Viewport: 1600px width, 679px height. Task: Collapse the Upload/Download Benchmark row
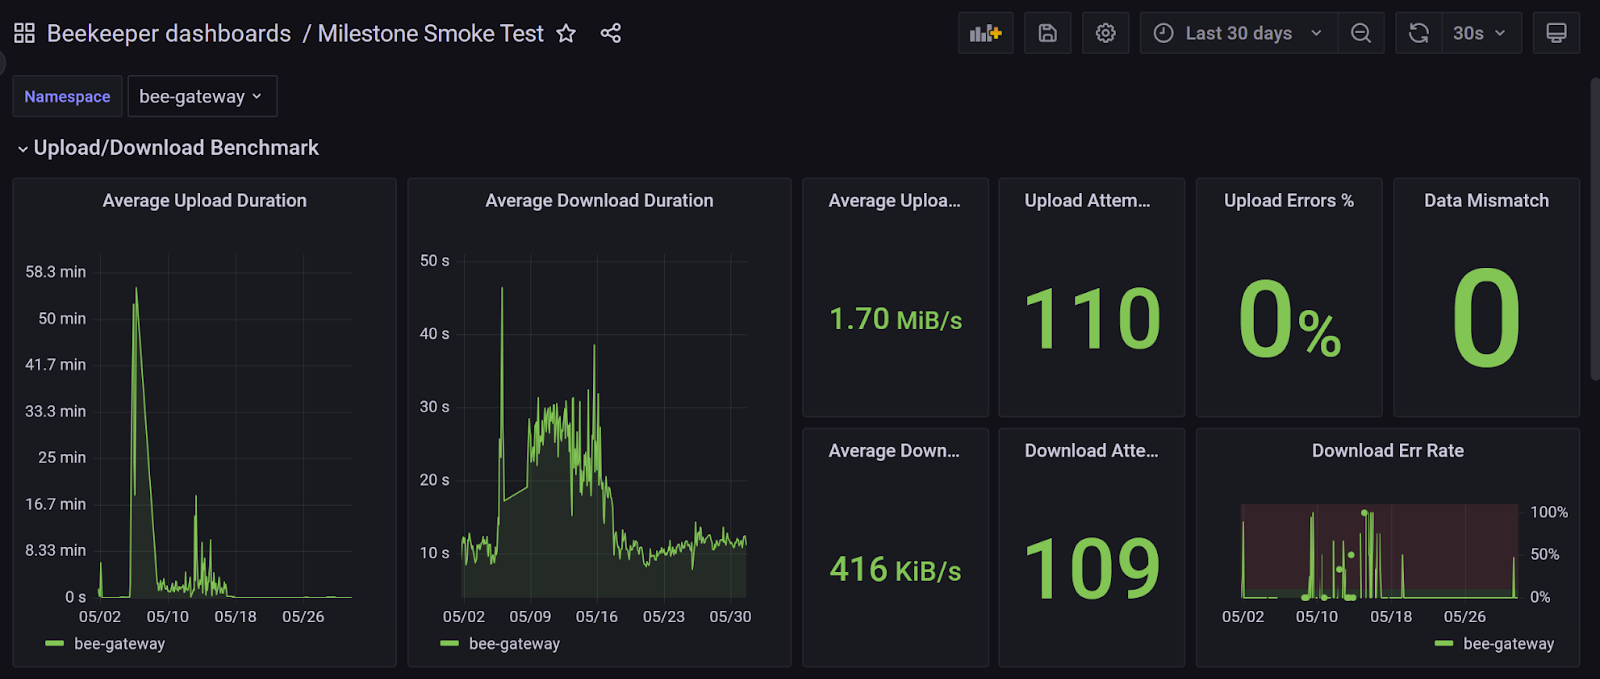pyautogui.click(x=23, y=149)
